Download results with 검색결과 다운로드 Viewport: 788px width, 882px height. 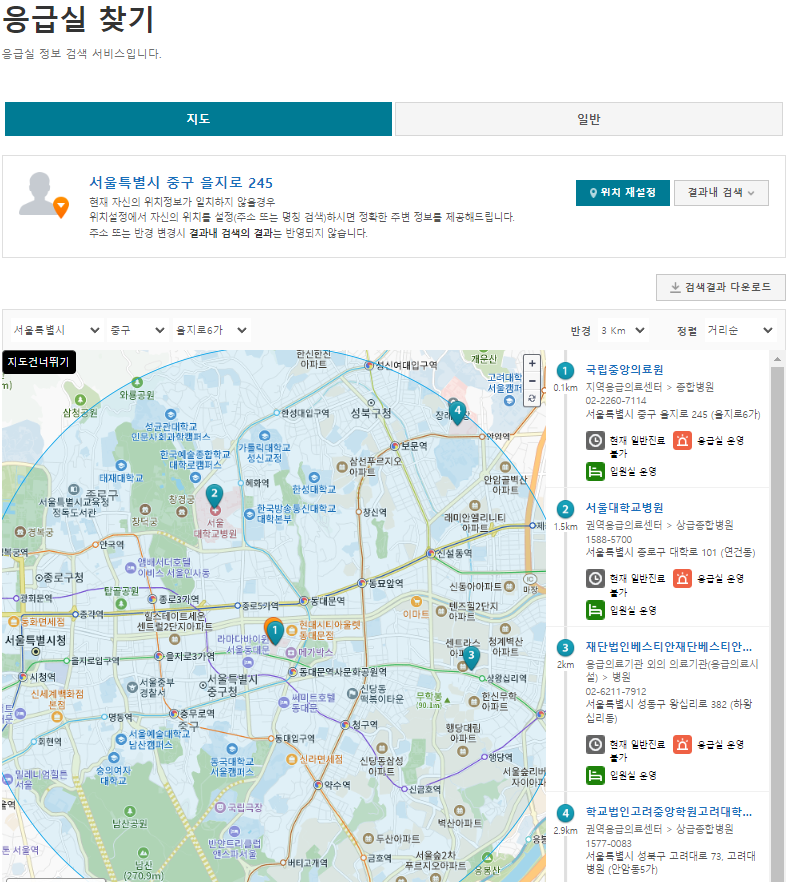pyautogui.click(x=721, y=287)
